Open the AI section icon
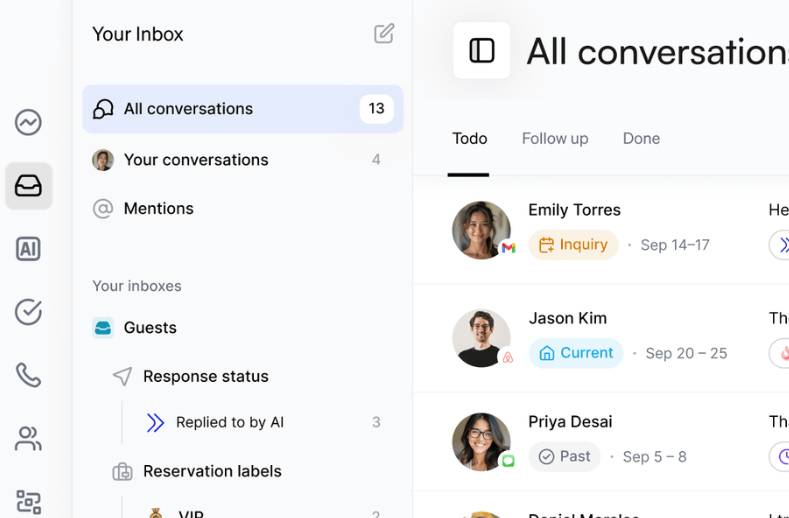The width and height of the screenshot is (789, 518). click(28, 249)
